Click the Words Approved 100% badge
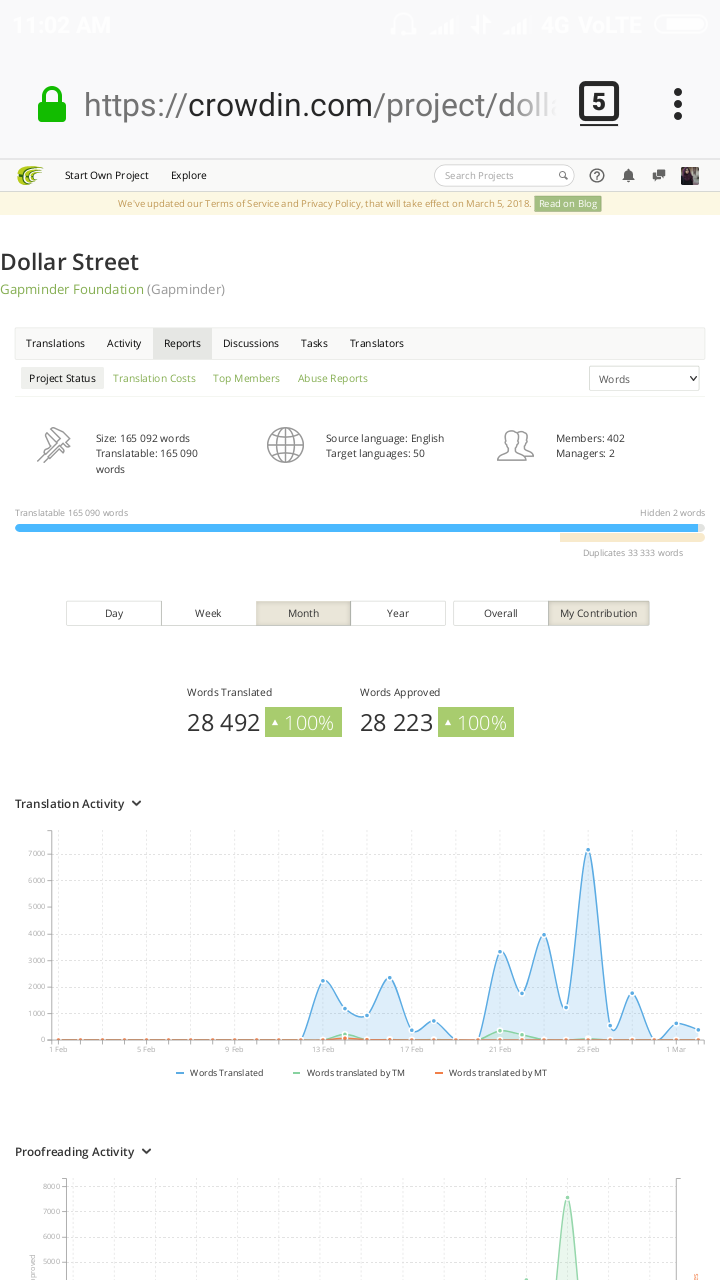This screenshot has height=1280, width=720. [x=476, y=722]
